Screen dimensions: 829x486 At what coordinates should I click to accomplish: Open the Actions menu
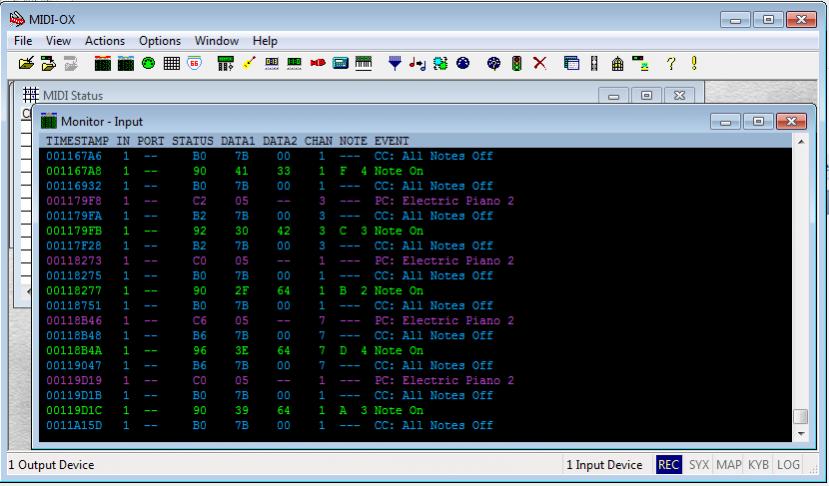point(105,41)
